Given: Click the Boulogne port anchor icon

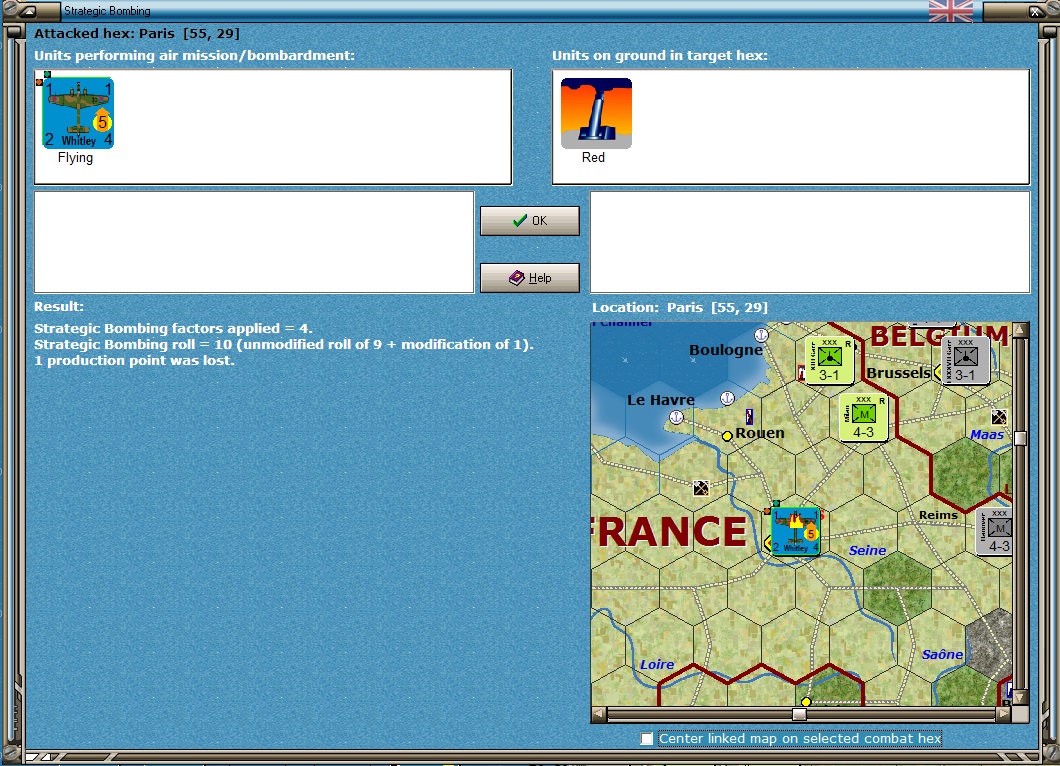Looking at the screenshot, I should (761, 334).
